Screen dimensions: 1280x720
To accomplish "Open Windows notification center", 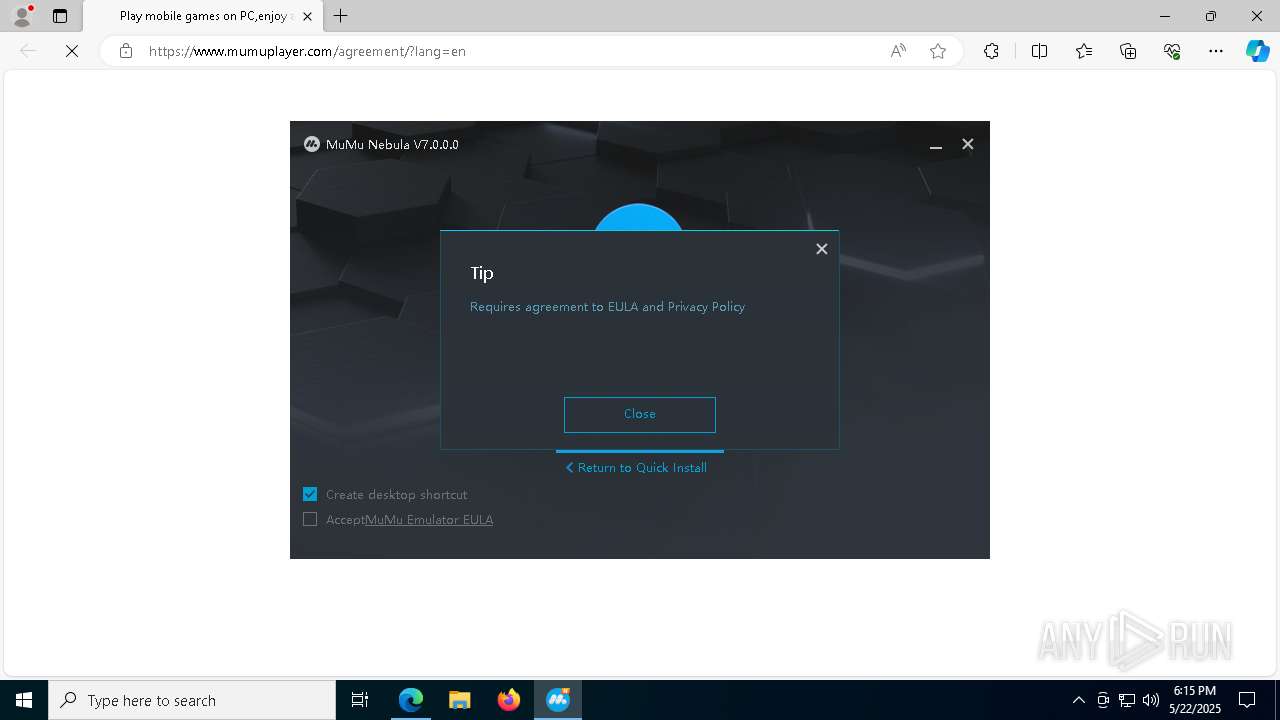I will click(x=1247, y=700).
